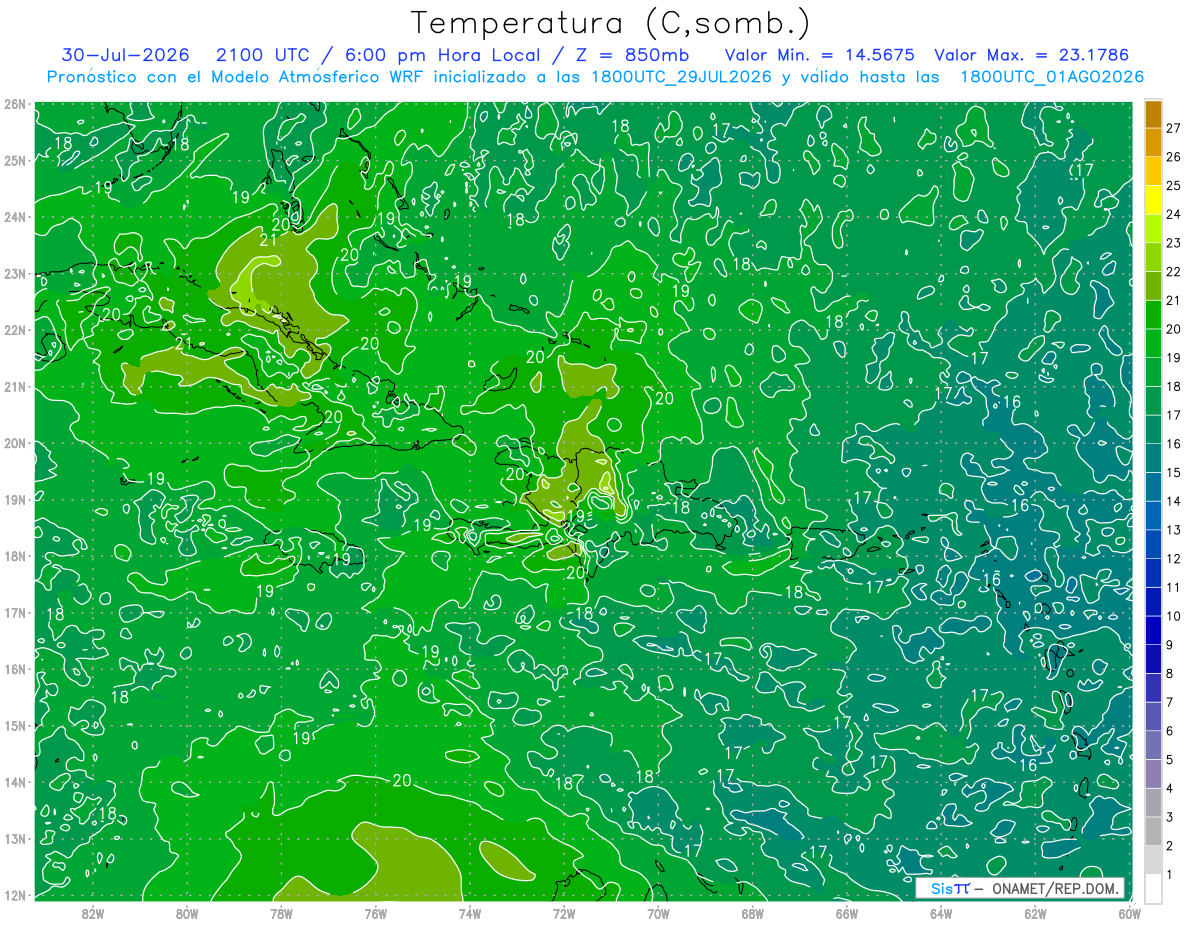Click the green legend swatch labeled 20
The height and width of the screenshot is (927, 1200).
(x=1153, y=315)
